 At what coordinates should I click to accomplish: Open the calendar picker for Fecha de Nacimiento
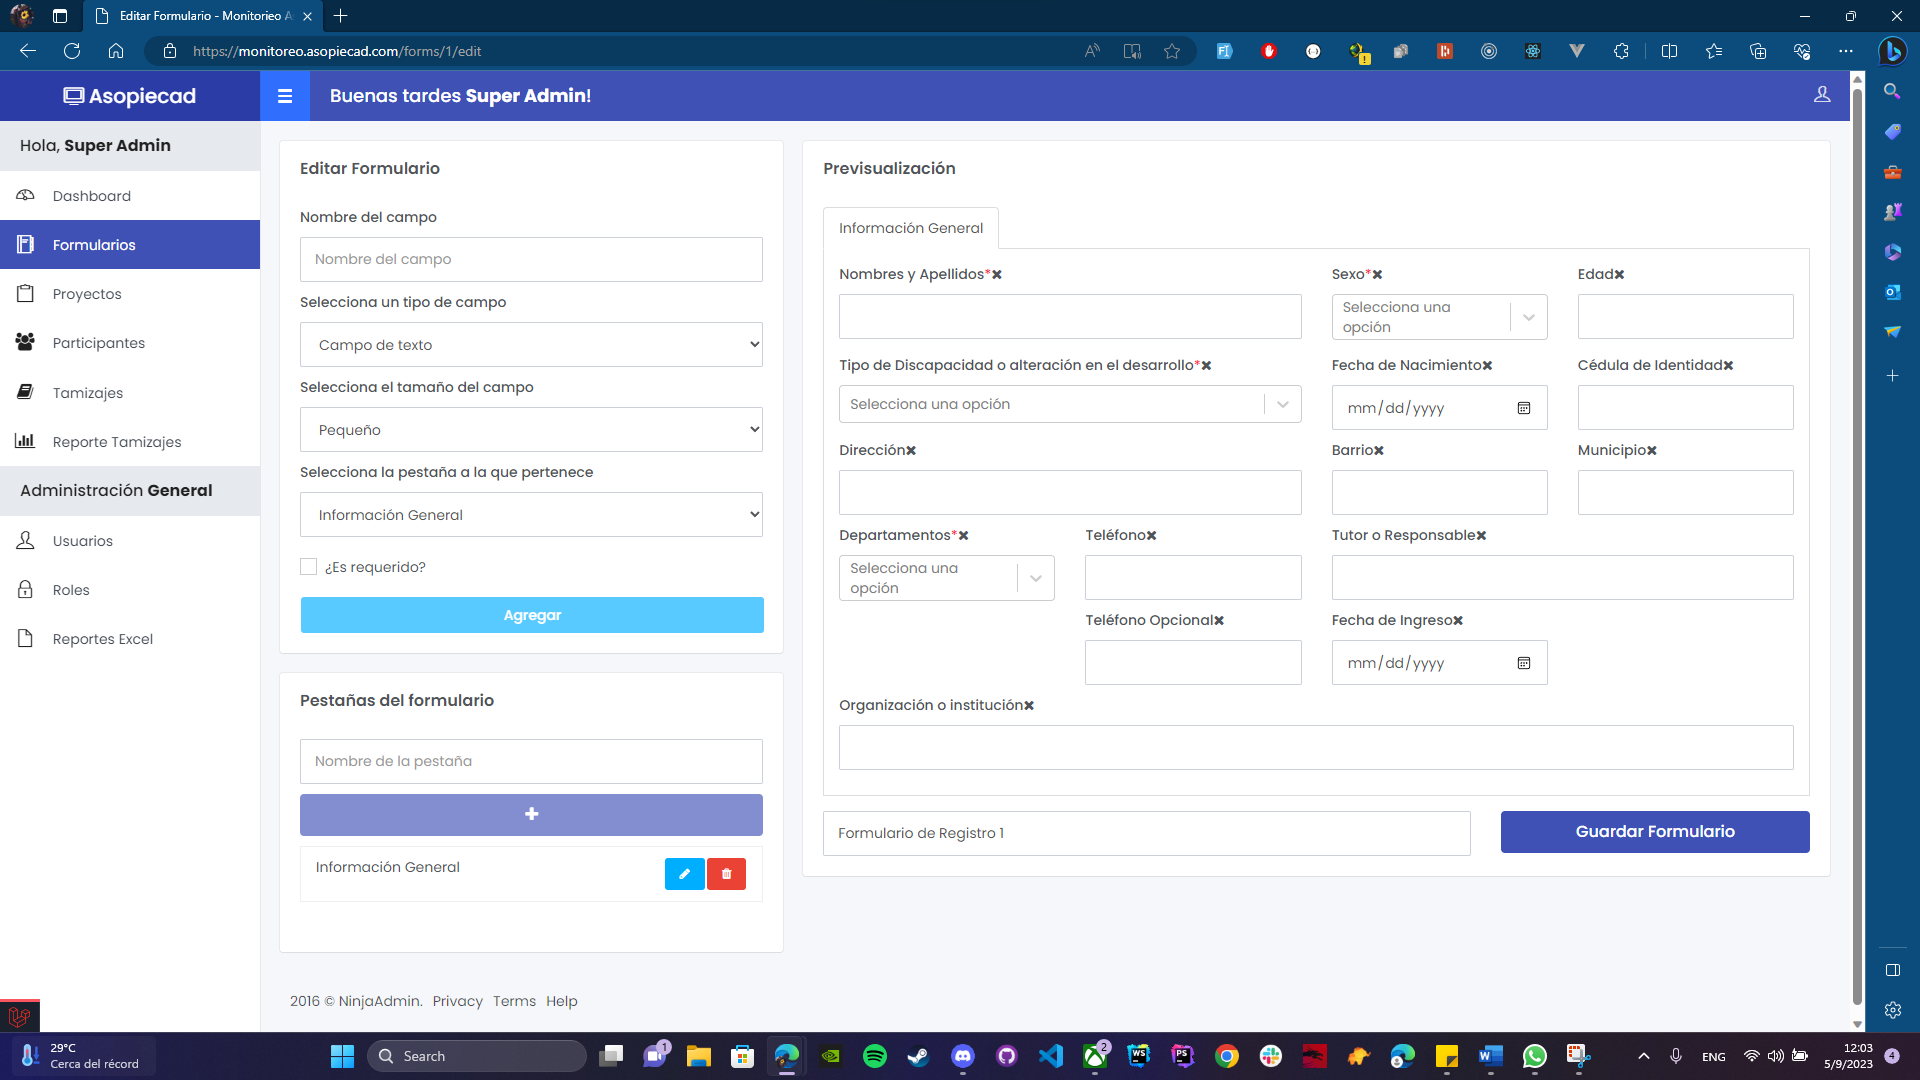coord(1524,408)
